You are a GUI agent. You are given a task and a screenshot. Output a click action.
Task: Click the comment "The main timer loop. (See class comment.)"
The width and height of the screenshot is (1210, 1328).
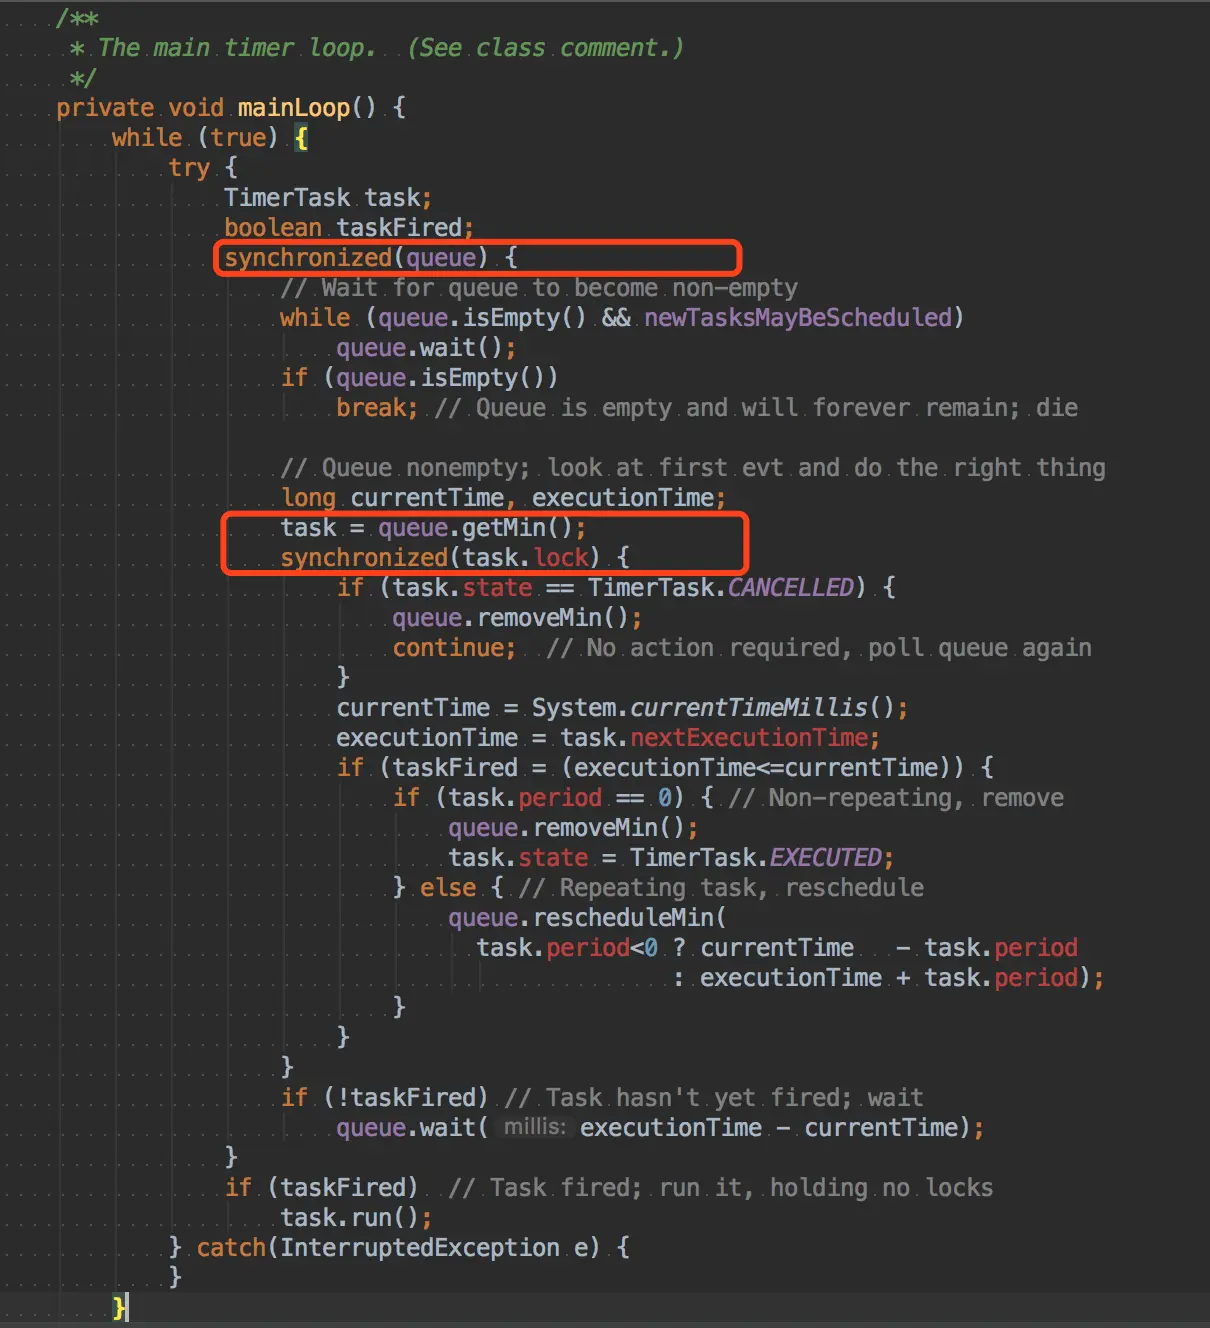391,48
